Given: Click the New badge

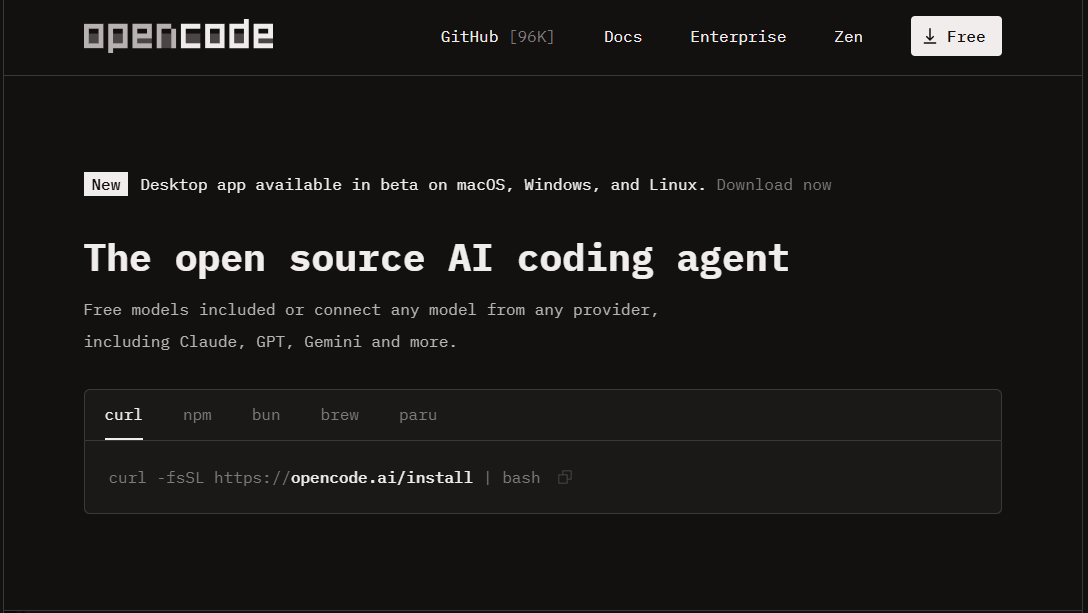Looking at the screenshot, I should 106,185.
